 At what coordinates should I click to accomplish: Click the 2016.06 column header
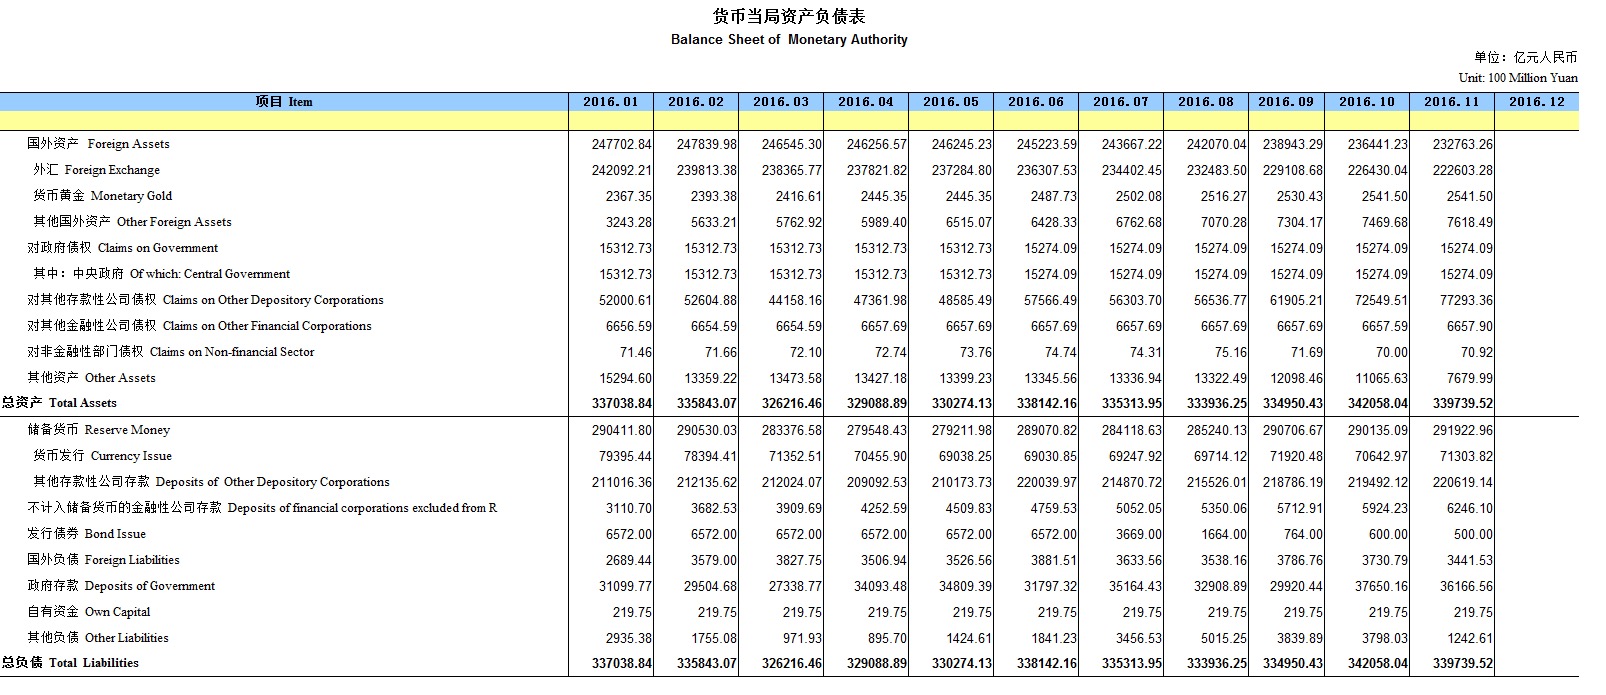(x=1035, y=102)
